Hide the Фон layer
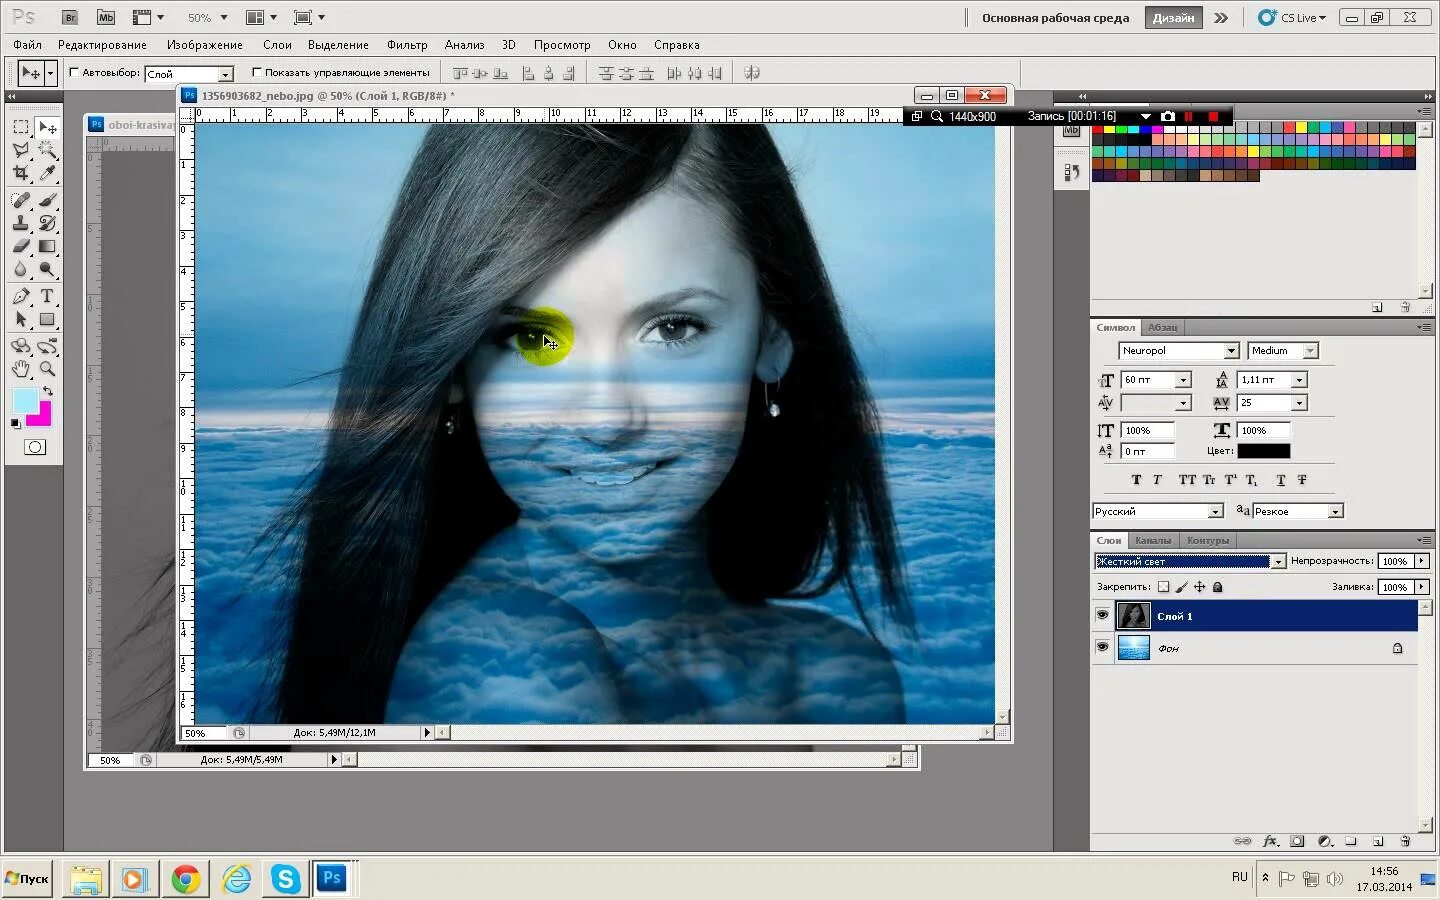The height and width of the screenshot is (900, 1440). (x=1102, y=647)
